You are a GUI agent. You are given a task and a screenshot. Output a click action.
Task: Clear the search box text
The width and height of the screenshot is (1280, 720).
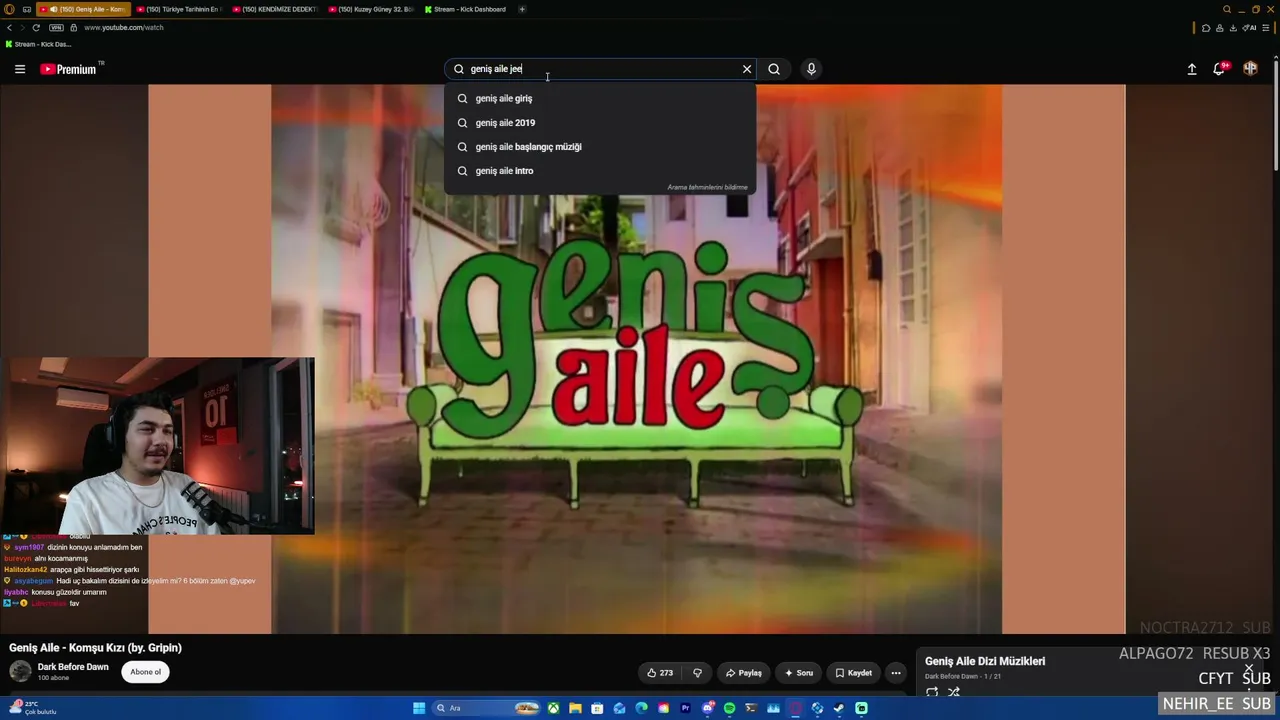click(x=746, y=69)
